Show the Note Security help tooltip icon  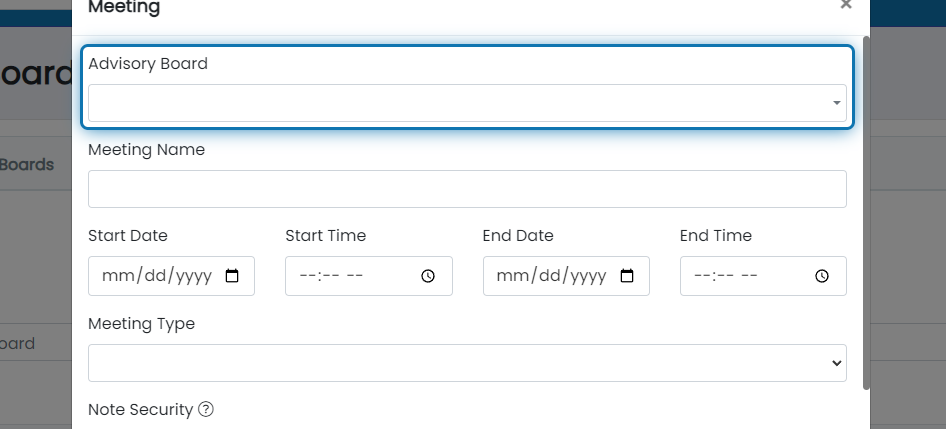point(206,409)
